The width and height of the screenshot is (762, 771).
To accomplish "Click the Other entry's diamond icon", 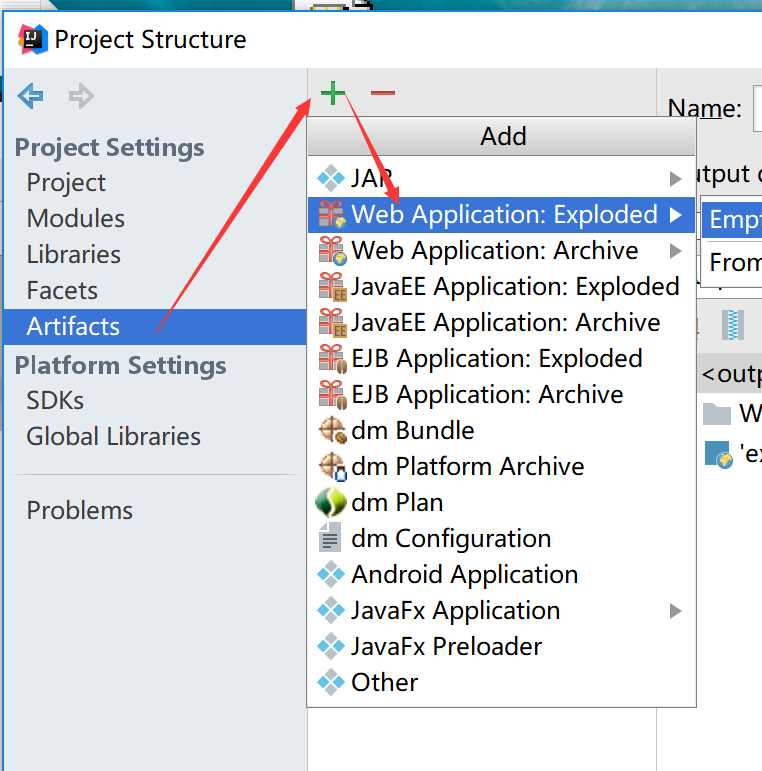I will point(331,682).
